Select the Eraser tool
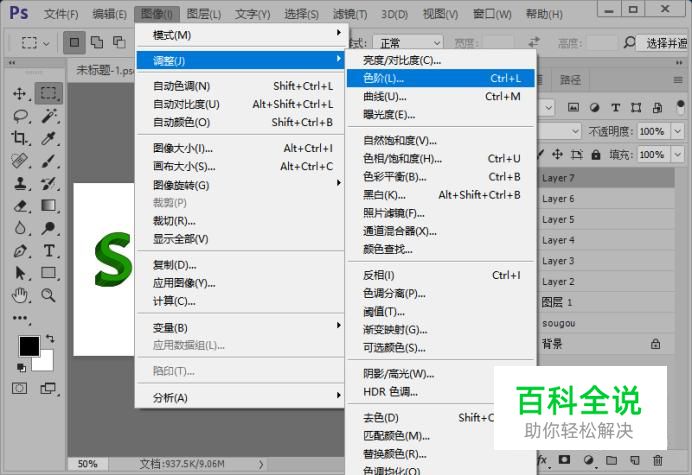 (20, 206)
